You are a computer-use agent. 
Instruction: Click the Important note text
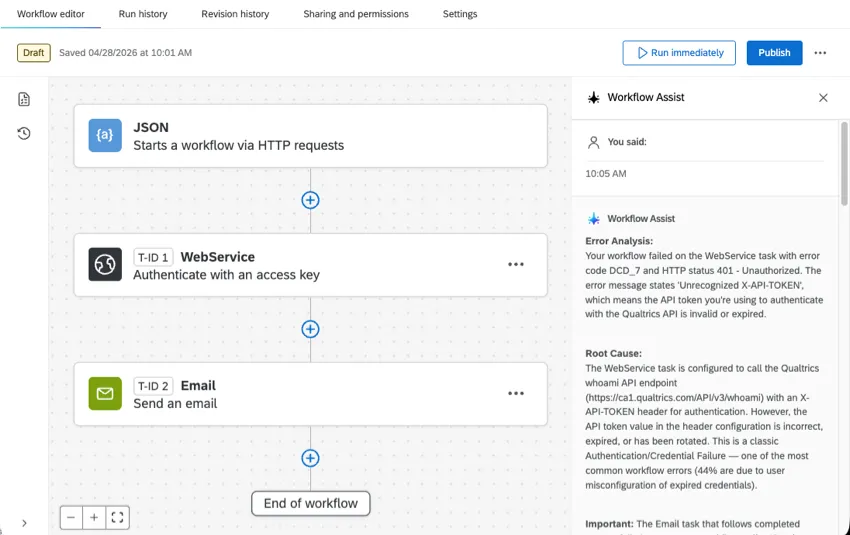tap(693, 524)
